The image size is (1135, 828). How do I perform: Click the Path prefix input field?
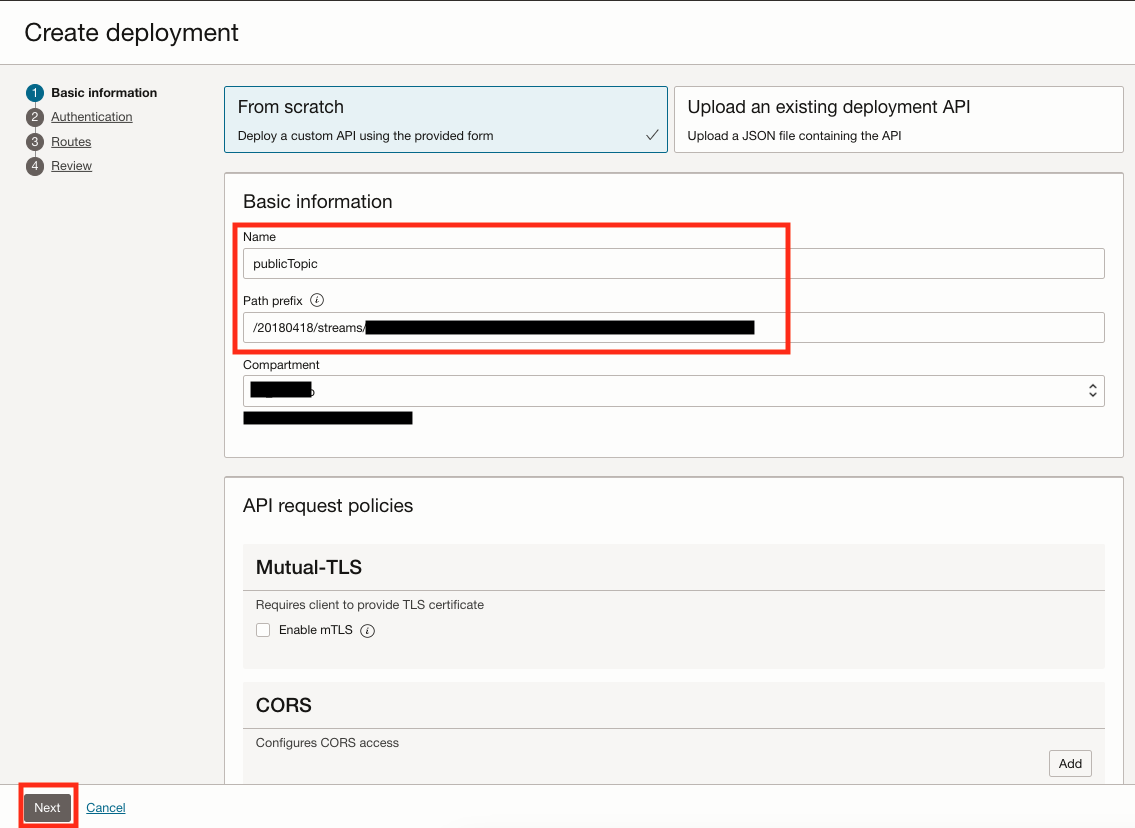673,327
